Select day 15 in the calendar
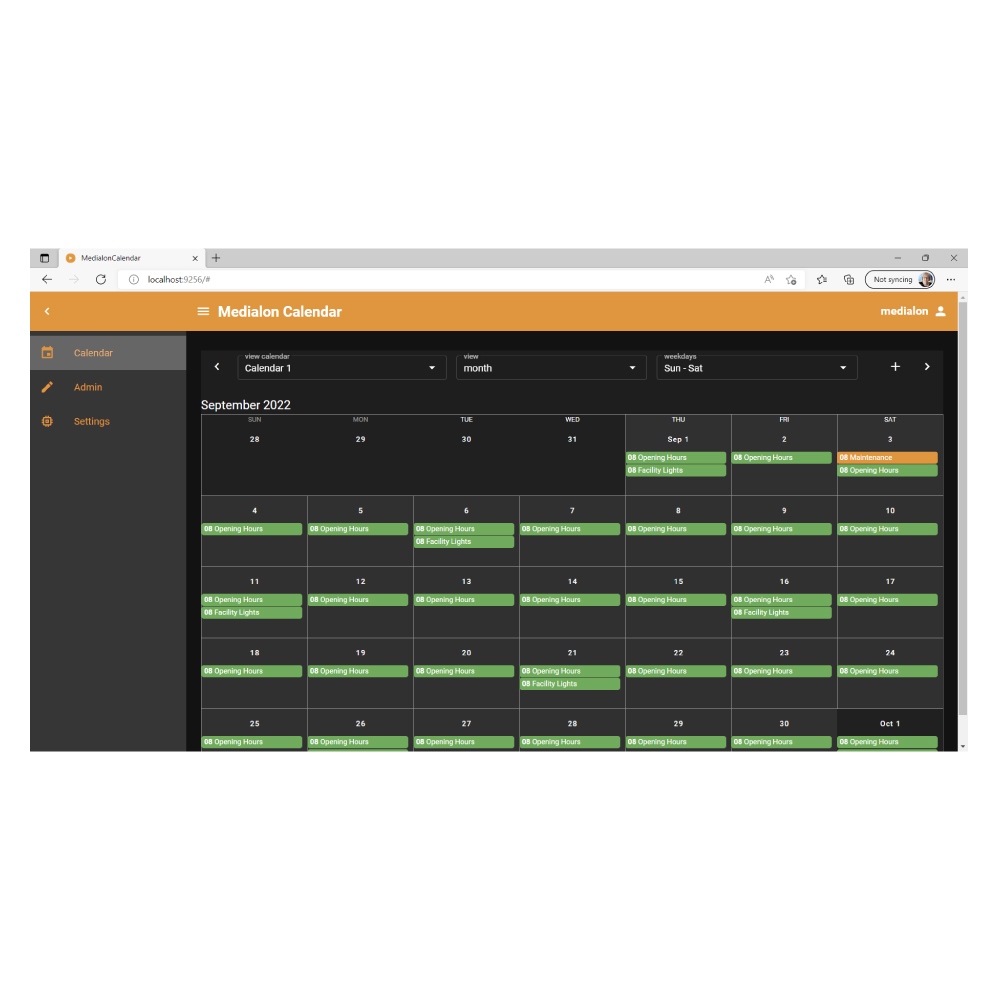The image size is (1000, 1000). click(678, 582)
